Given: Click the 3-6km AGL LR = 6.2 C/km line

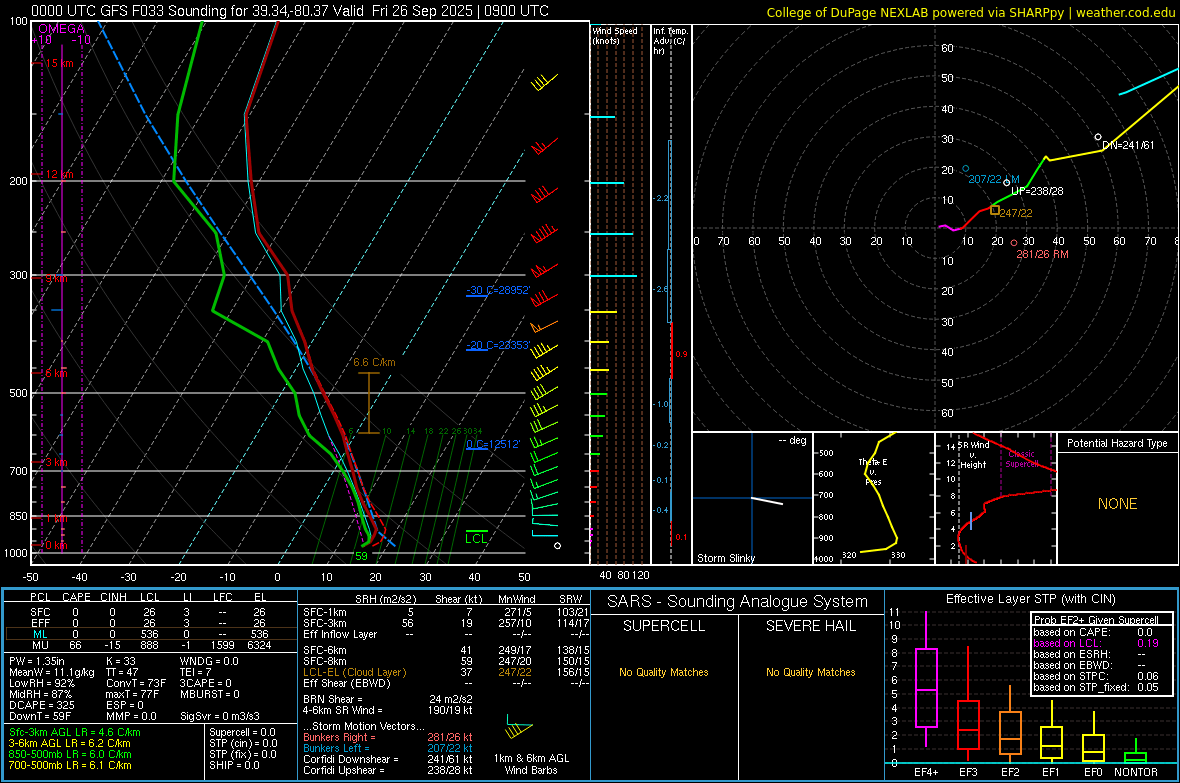Looking at the screenshot, I should pos(69,743).
